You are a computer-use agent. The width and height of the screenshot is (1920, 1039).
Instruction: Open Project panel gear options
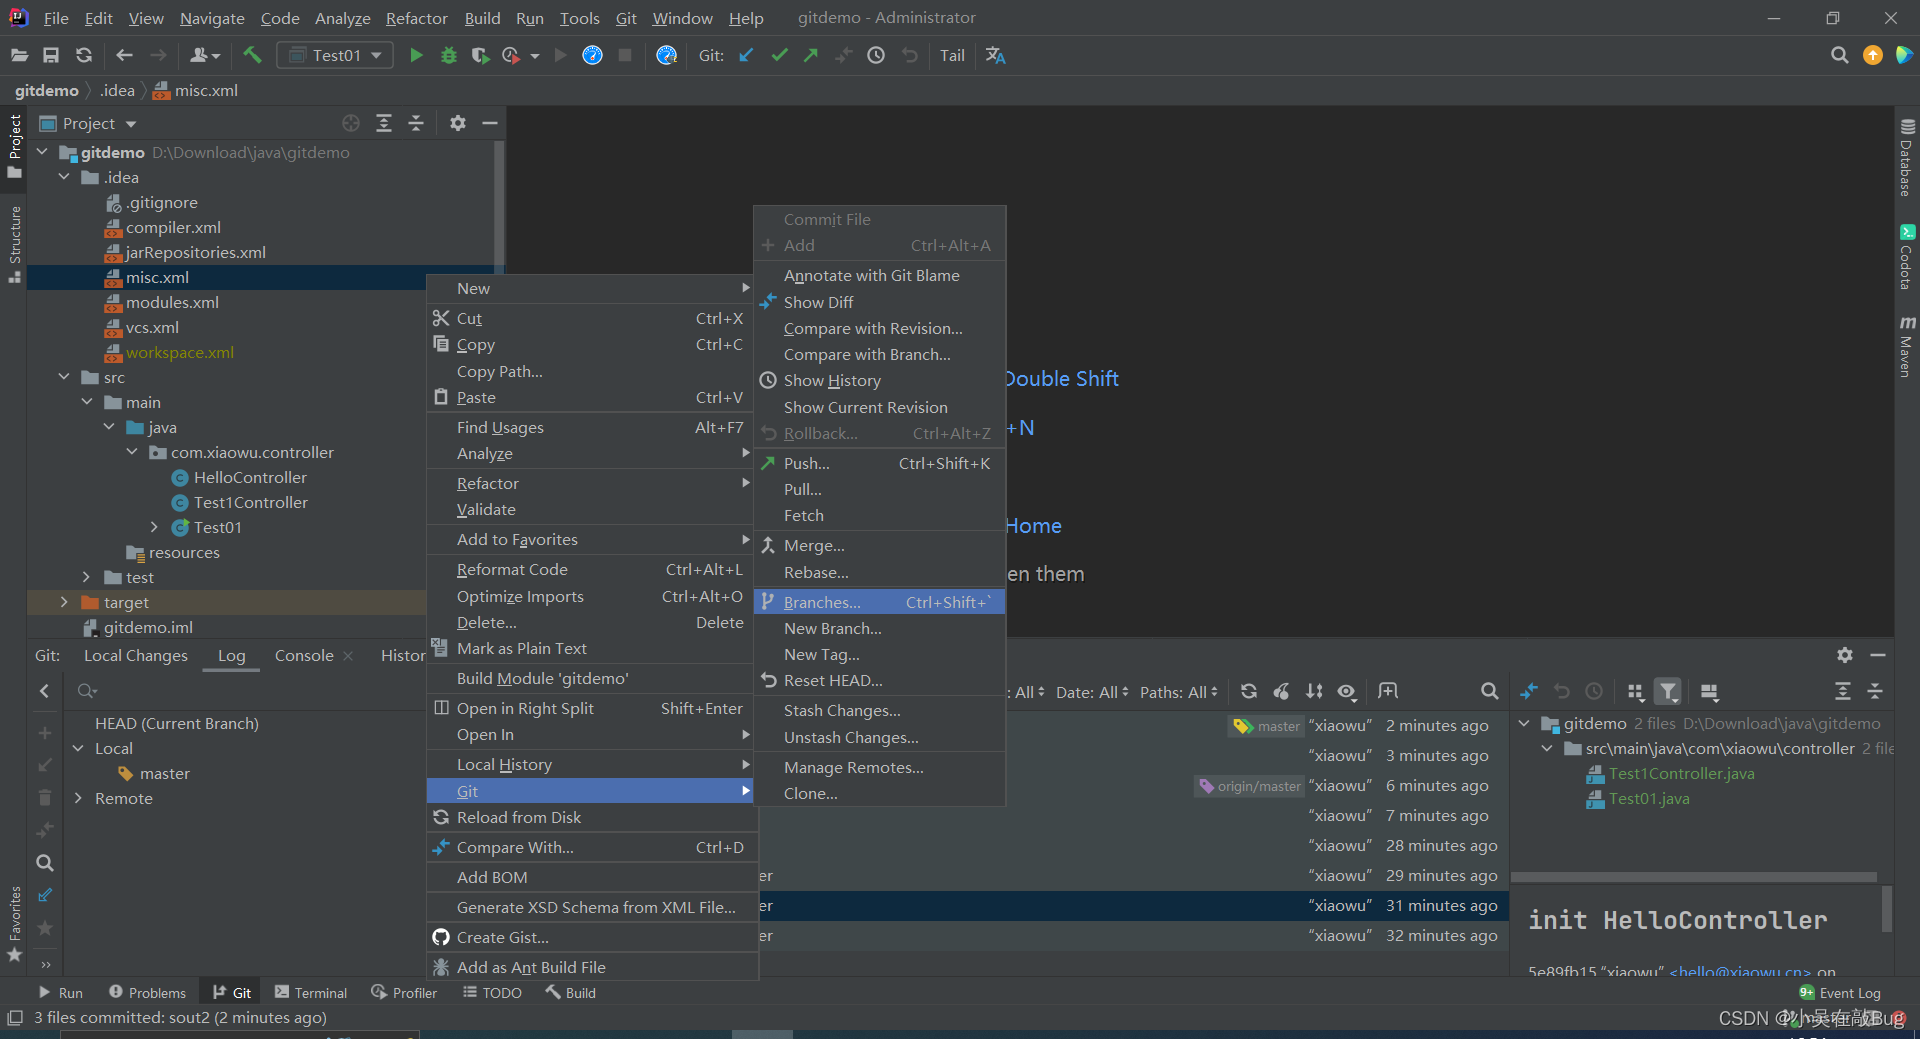(458, 123)
